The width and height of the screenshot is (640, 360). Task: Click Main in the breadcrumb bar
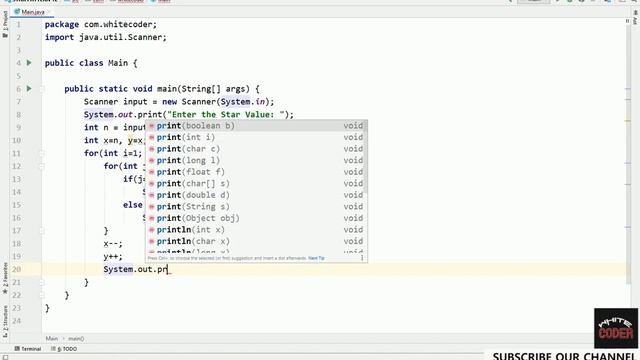pos(51,338)
